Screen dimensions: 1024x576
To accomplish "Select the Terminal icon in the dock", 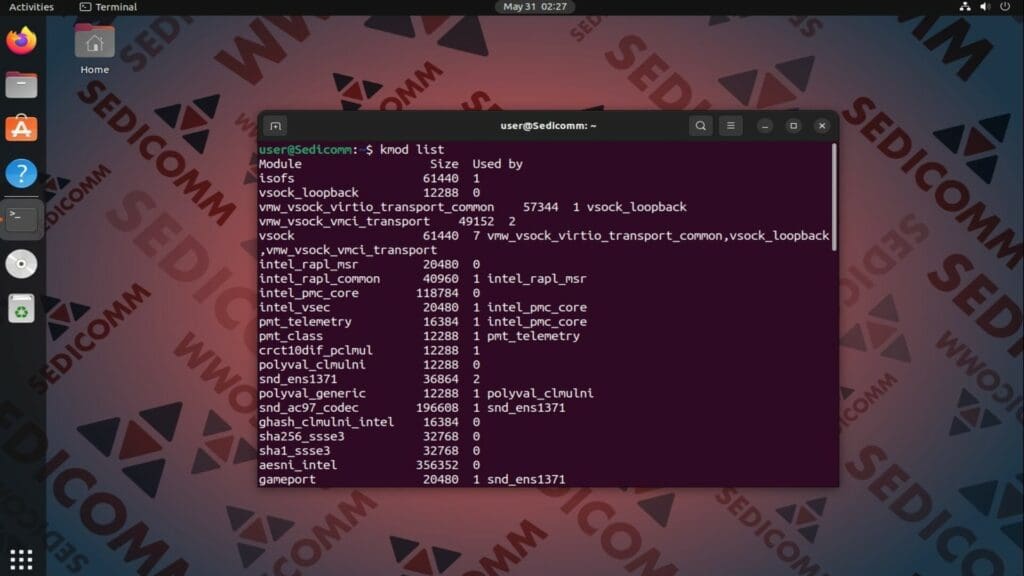I will click(22, 219).
